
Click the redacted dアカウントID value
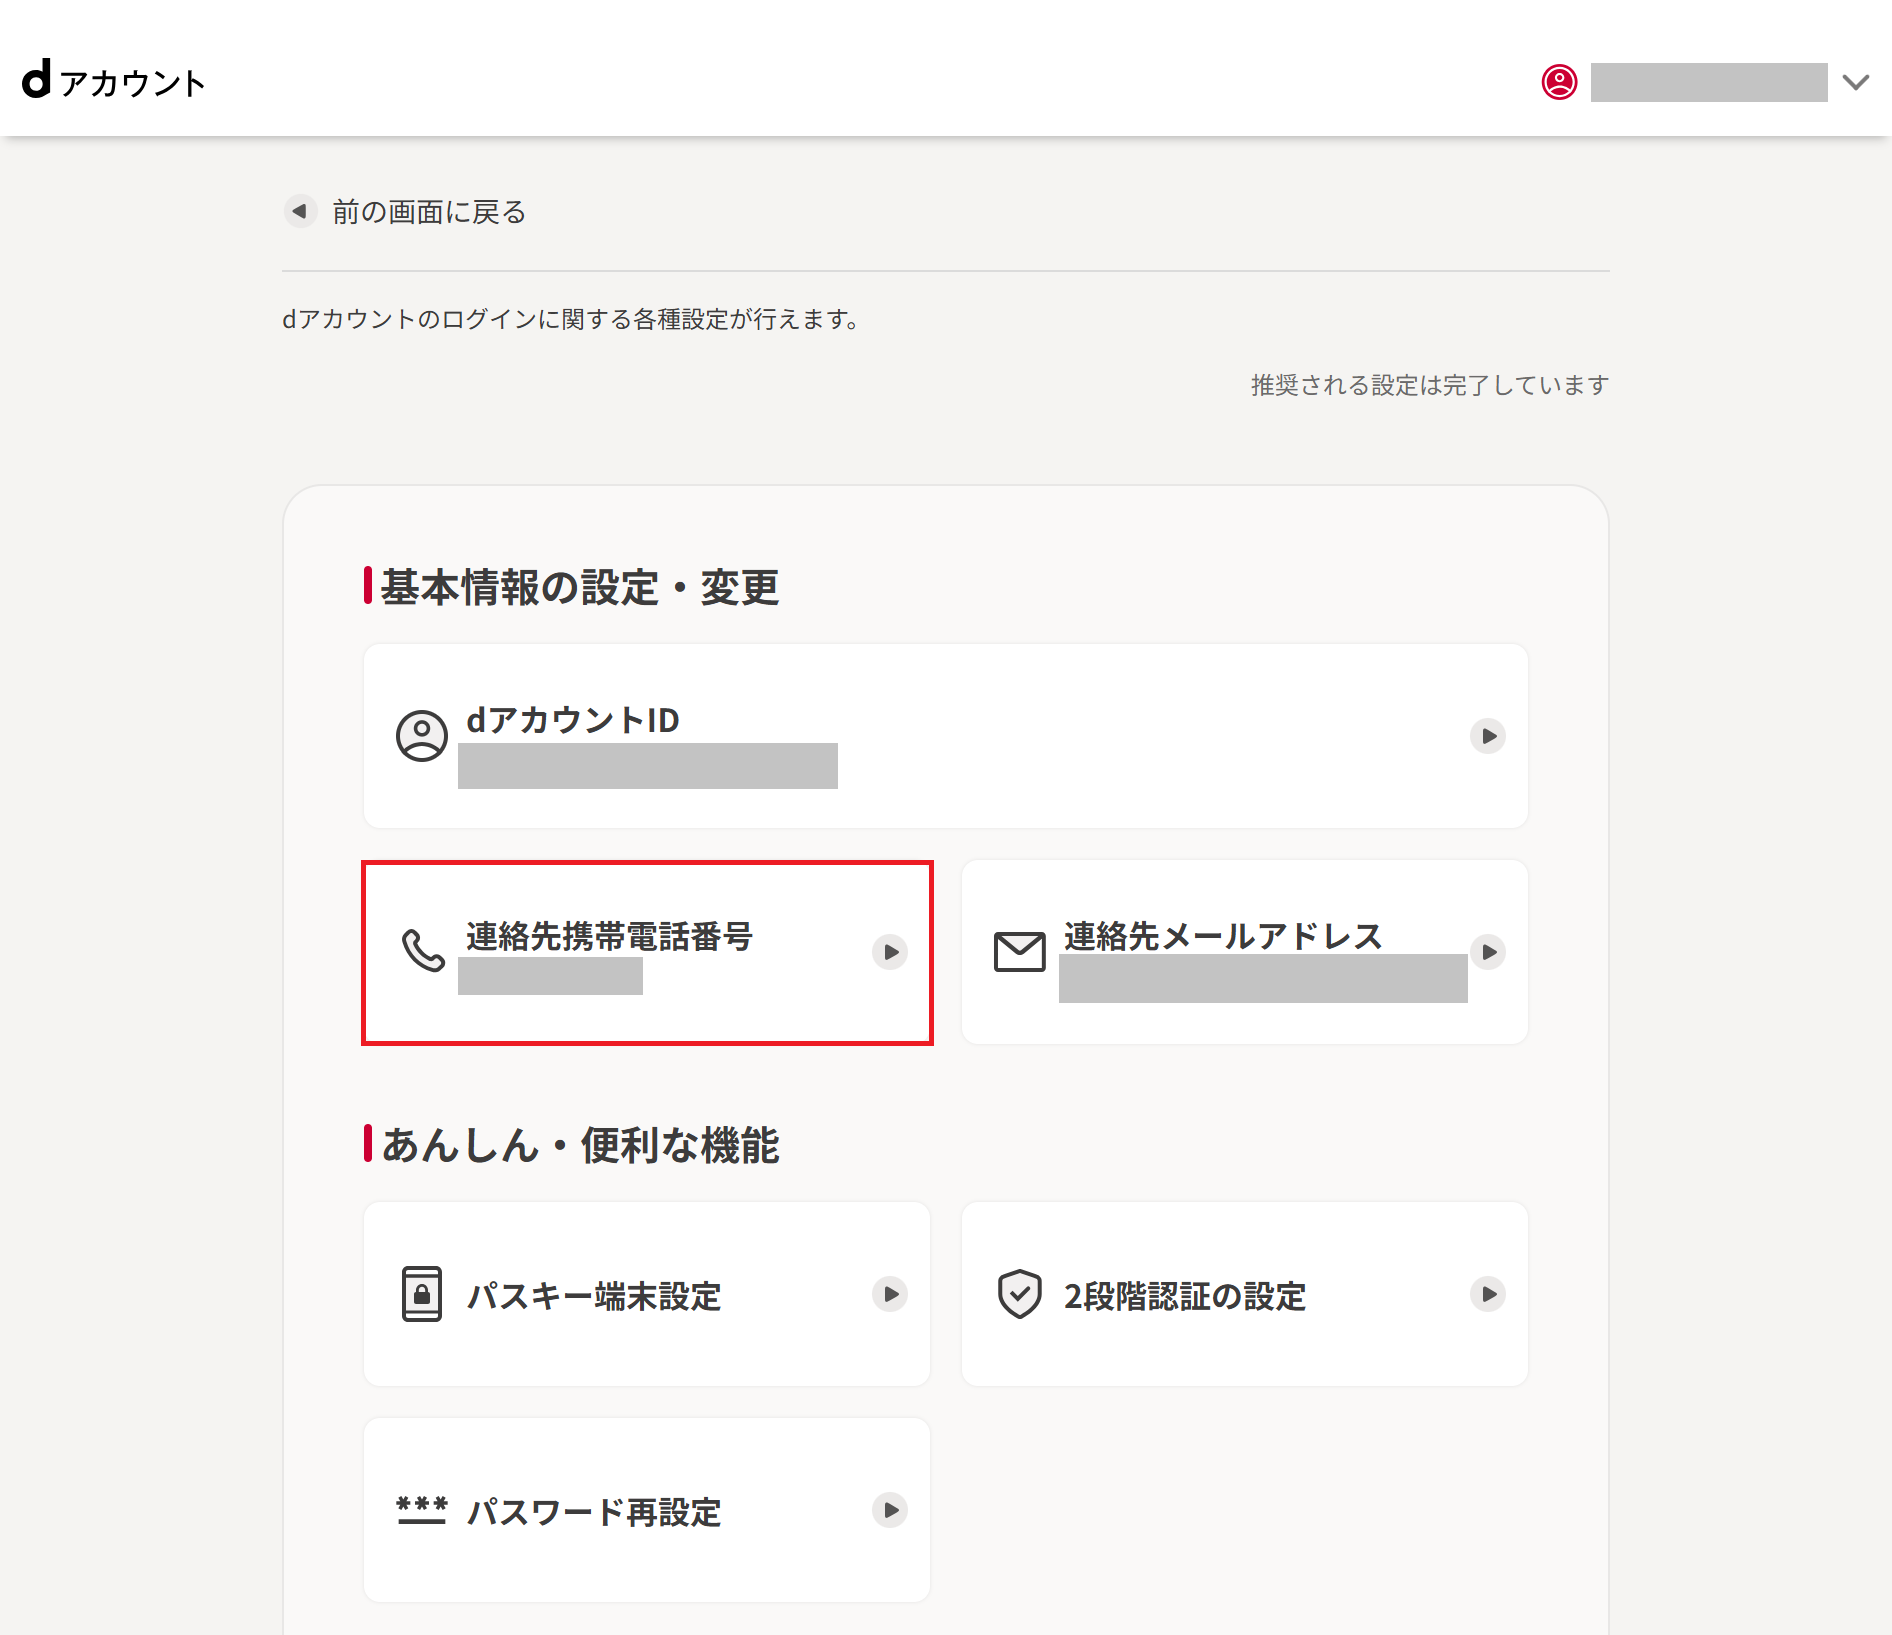point(648,766)
